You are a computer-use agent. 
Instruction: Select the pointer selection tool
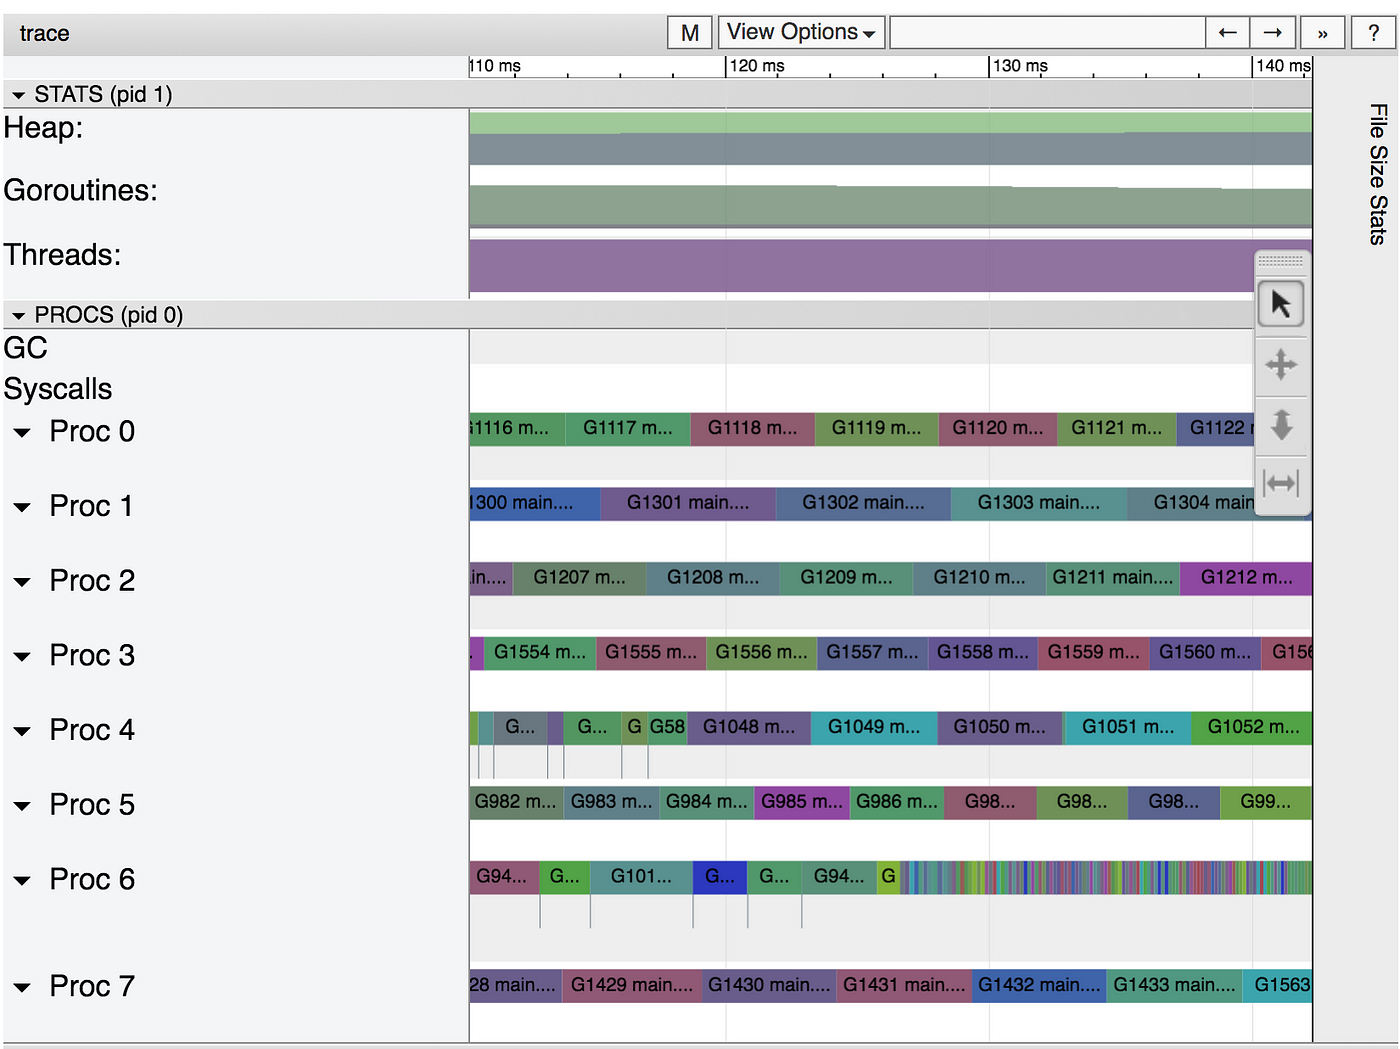coord(1281,304)
